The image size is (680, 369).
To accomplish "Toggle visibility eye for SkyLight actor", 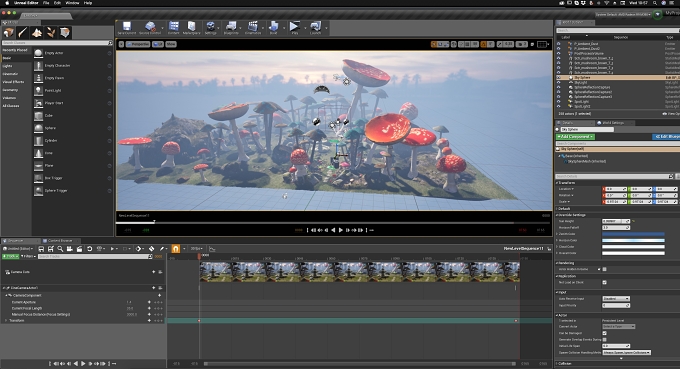I will click(x=559, y=82).
